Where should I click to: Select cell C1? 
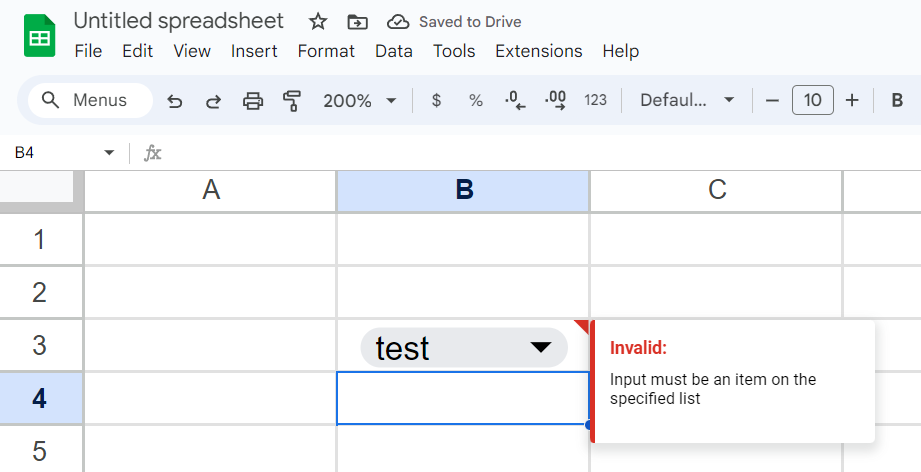[716, 240]
